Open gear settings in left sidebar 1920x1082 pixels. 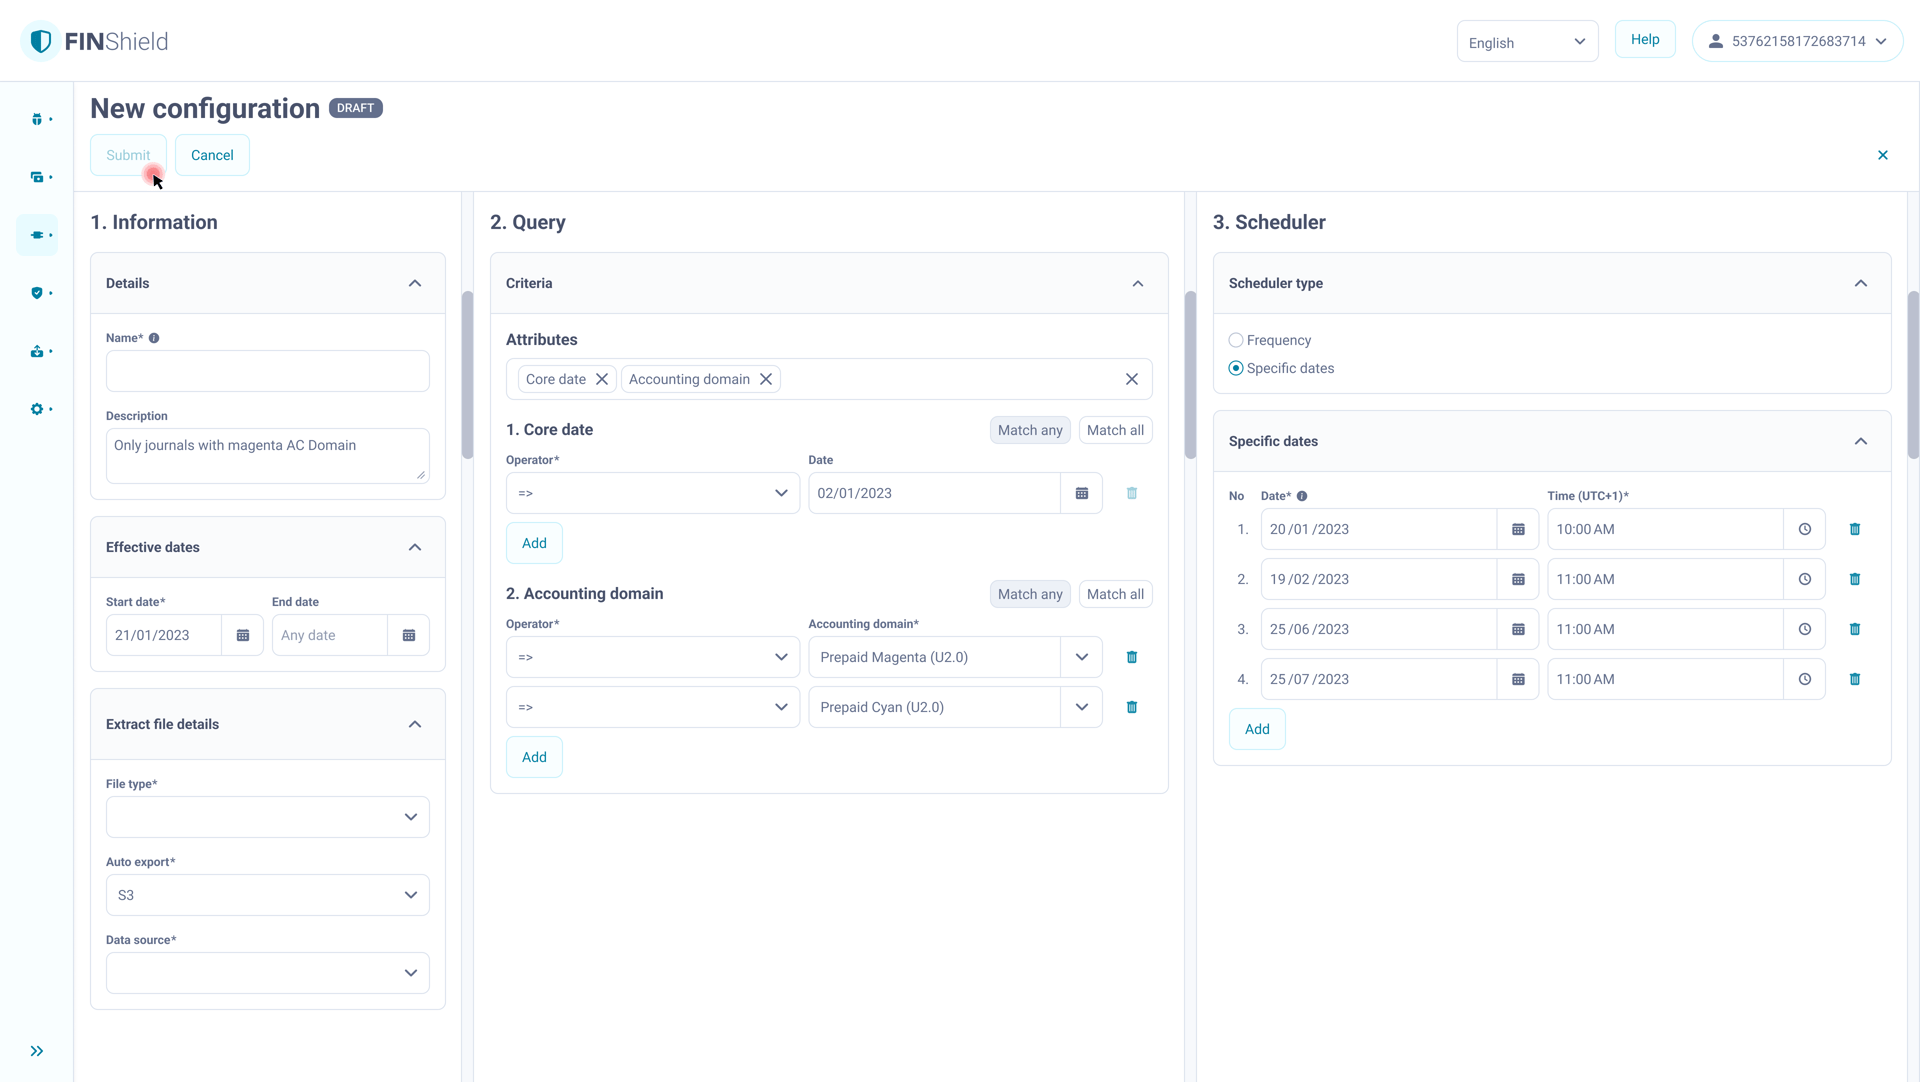[37, 409]
